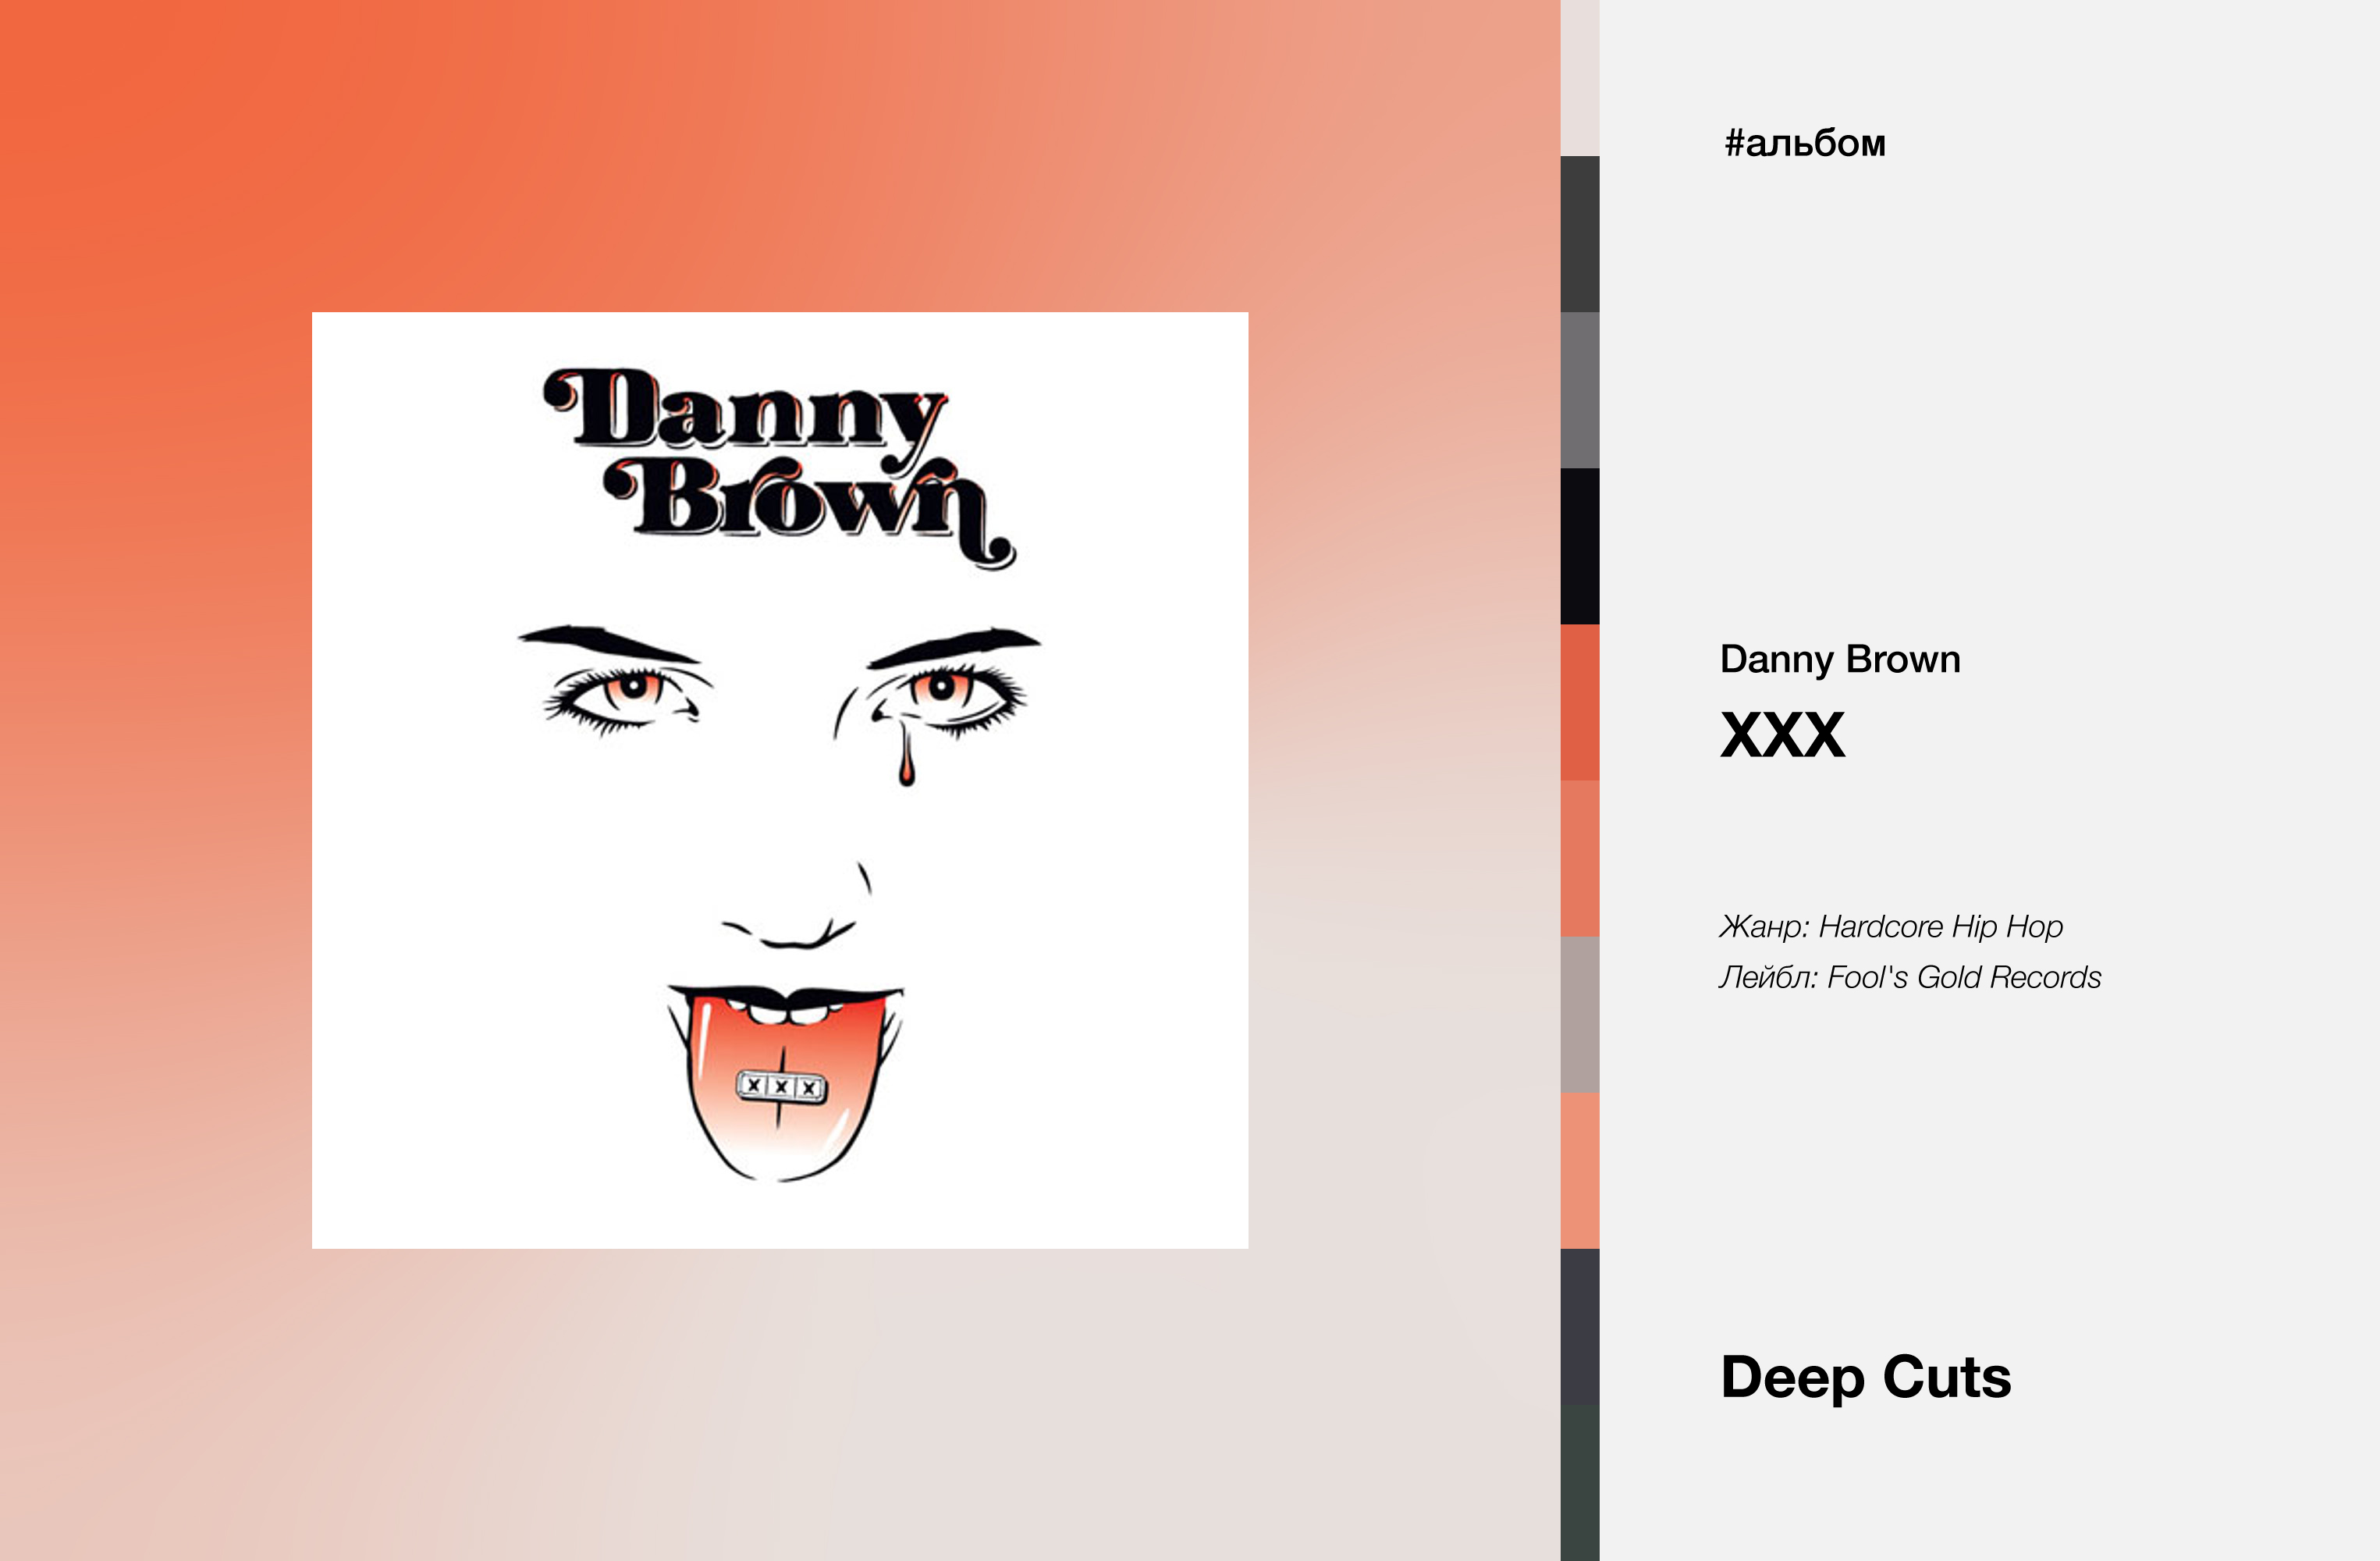Click the Лейбл: Fool's Gold Records line

[1910, 977]
